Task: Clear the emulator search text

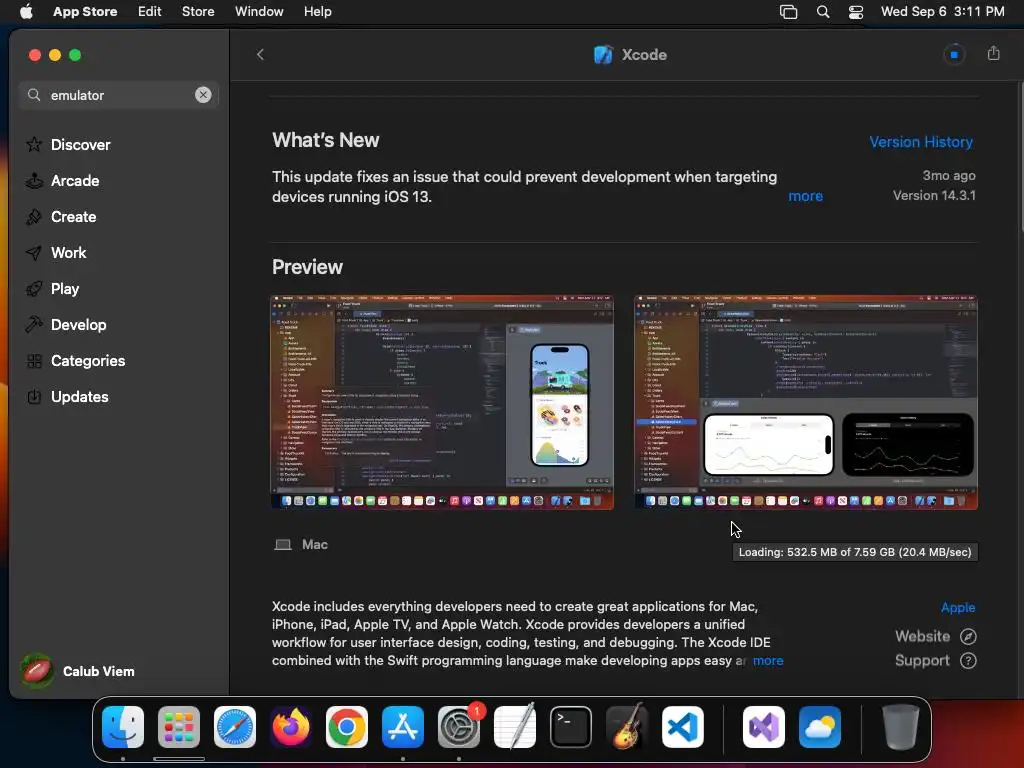Action: [203, 95]
